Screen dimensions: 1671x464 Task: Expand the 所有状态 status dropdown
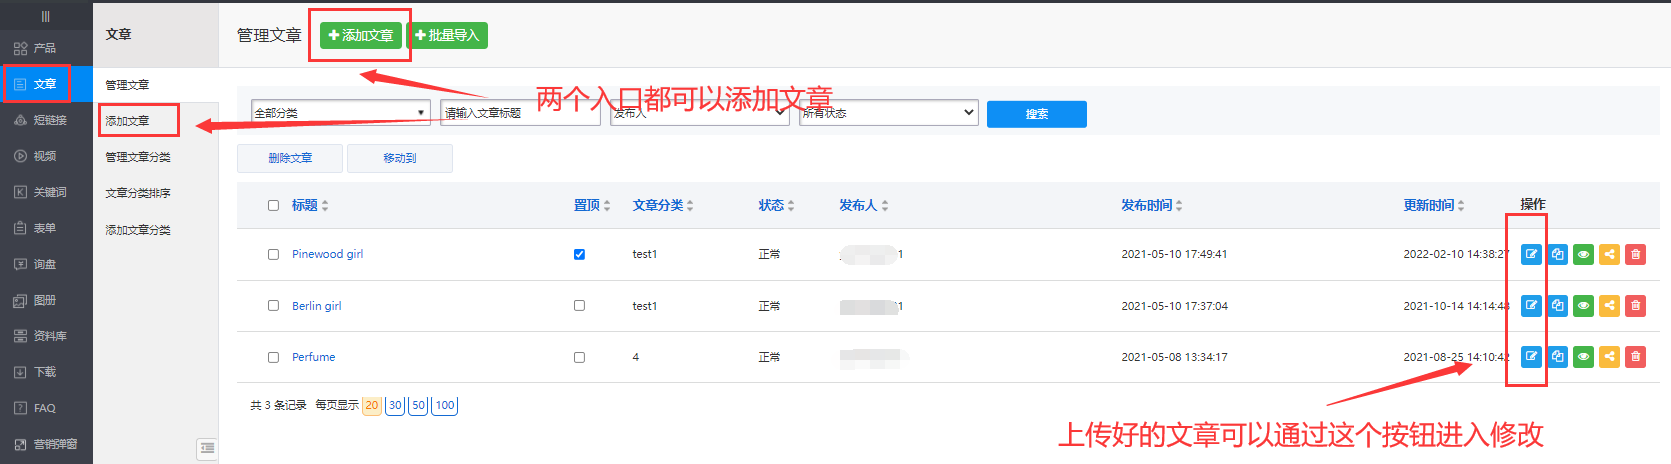888,113
